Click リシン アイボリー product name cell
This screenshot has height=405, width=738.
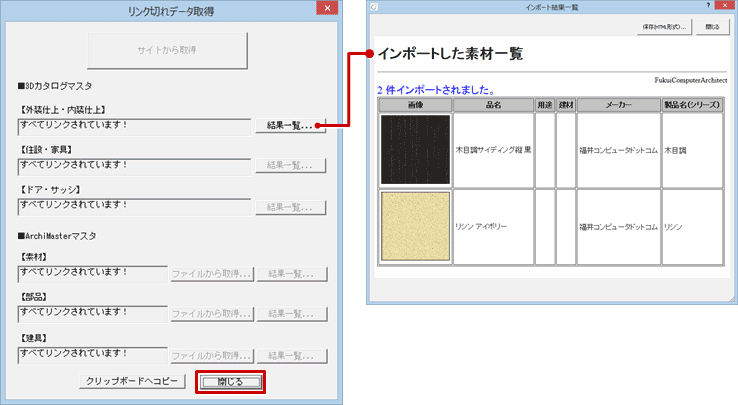(x=493, y=227)
